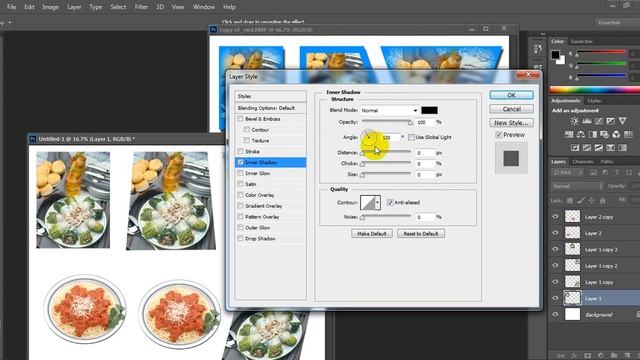Viewport: 640px width, 360px height.
Task: Lock transparent pixels of the layer
Action: 570,200
